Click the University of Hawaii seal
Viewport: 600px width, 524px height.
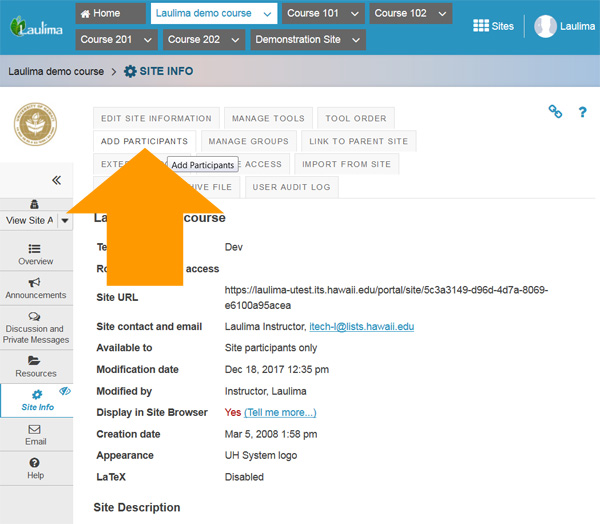(x=35, y=124)
